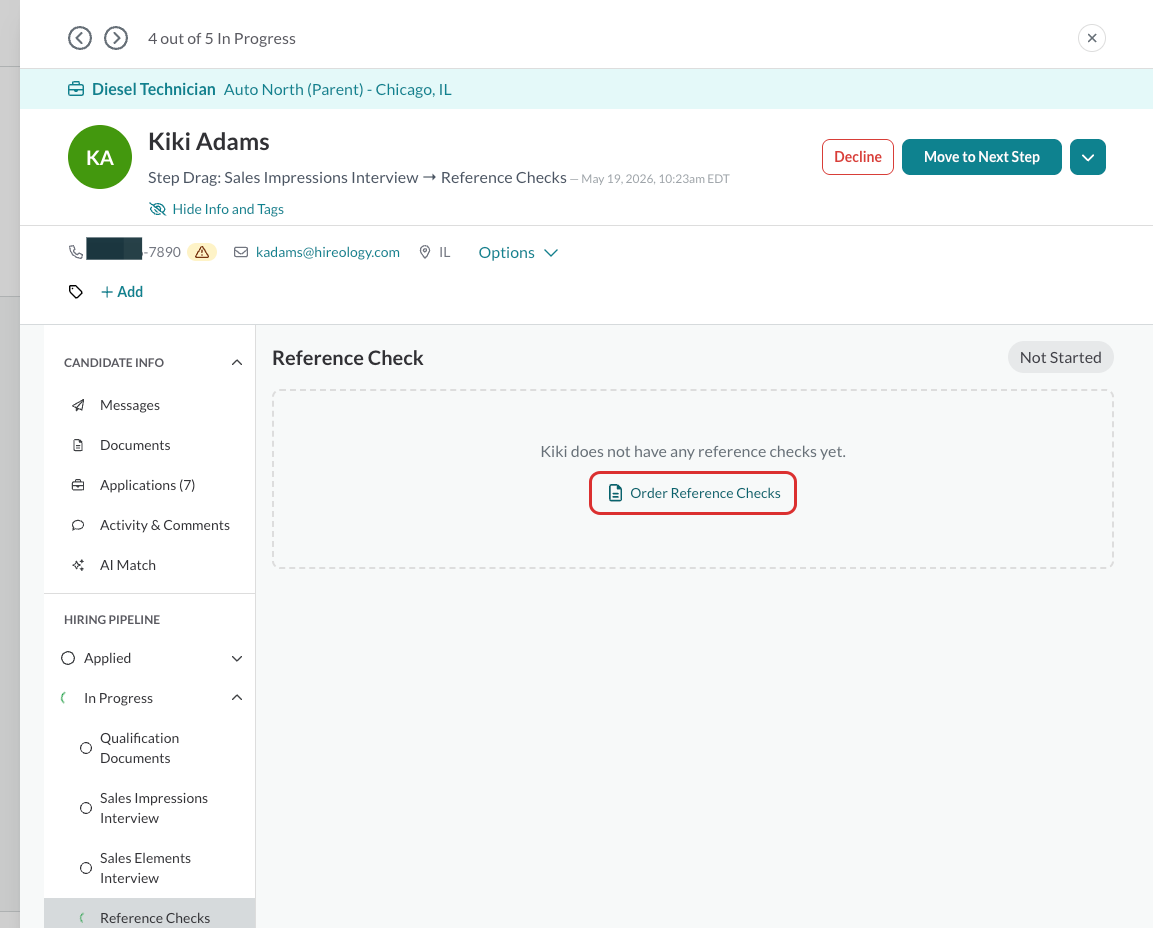Open kadams@hireology.com email link
This screenshot has width=1153, height=928.
click(x=328, y=252)
